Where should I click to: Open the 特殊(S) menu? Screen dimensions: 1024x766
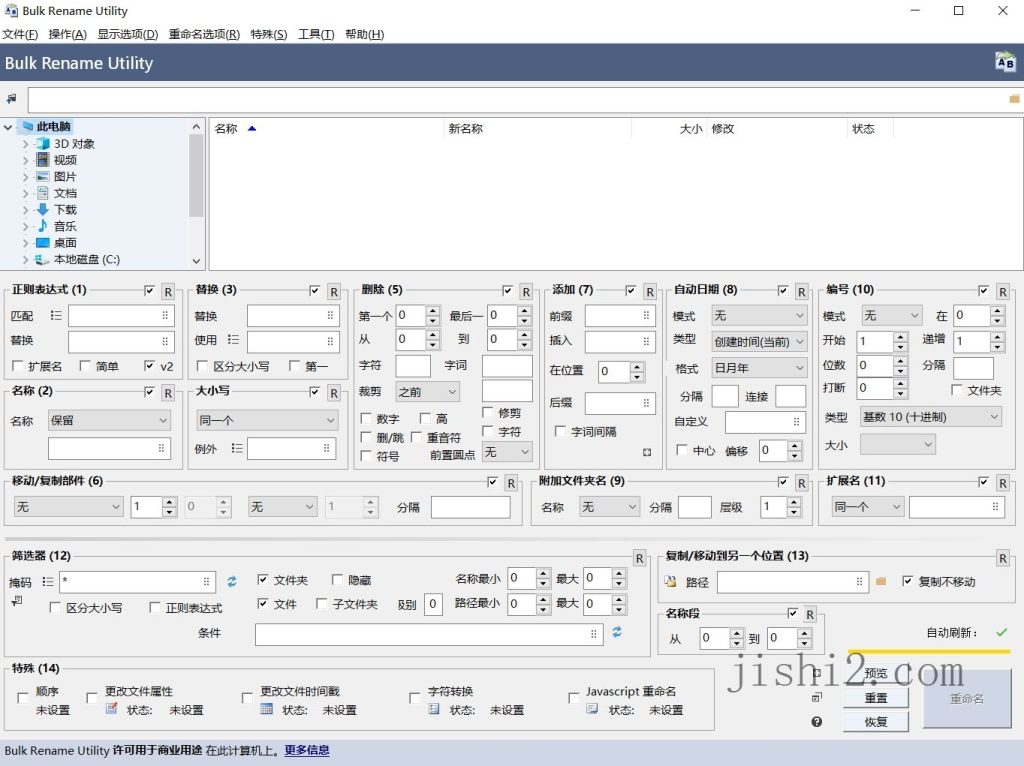269,34
